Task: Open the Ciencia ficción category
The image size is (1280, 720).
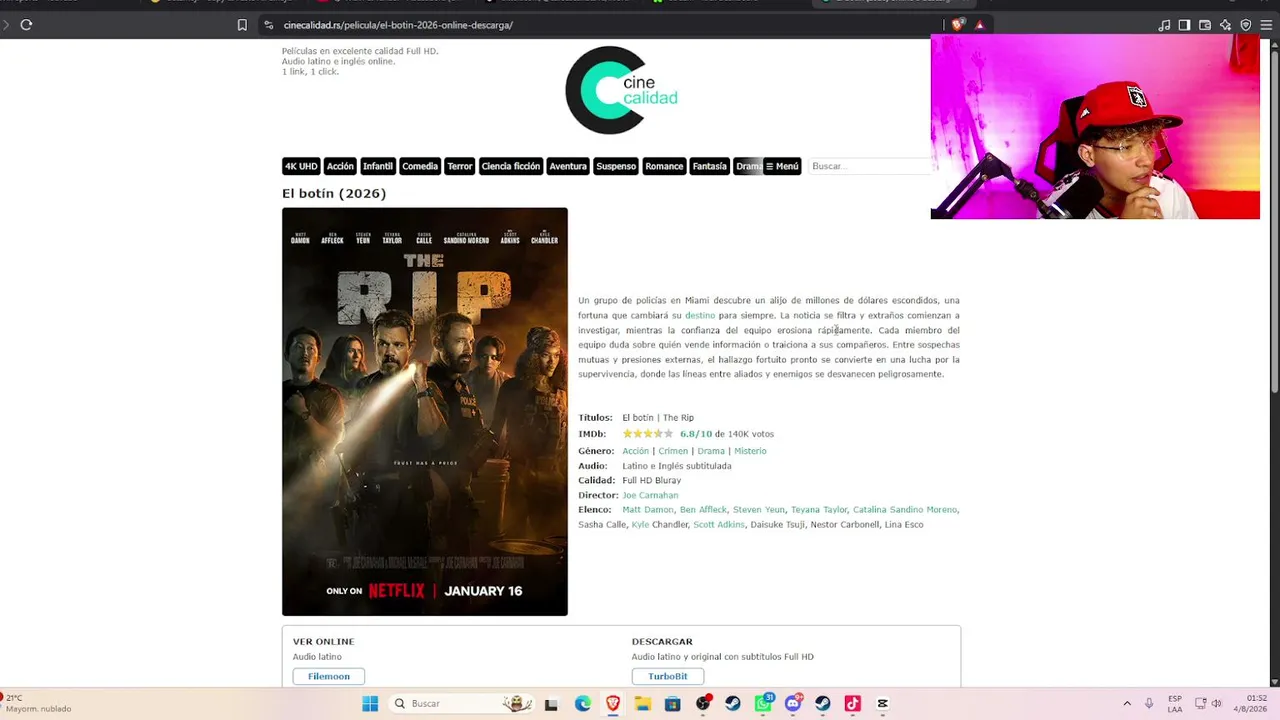Action: 510,166
